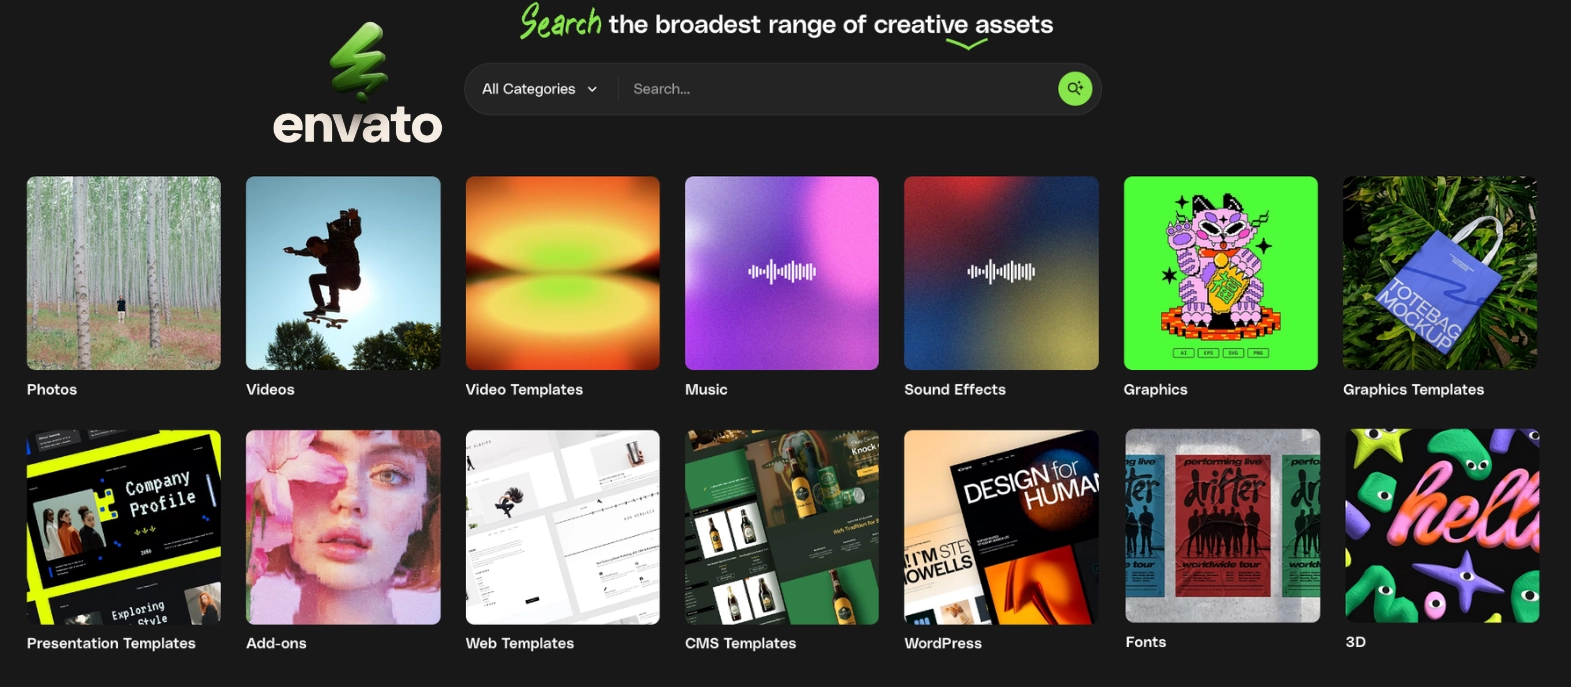The image size is (1571, 687).
Task: Open the 3D hello thumbnail
Action: [x=1443, y=526]
